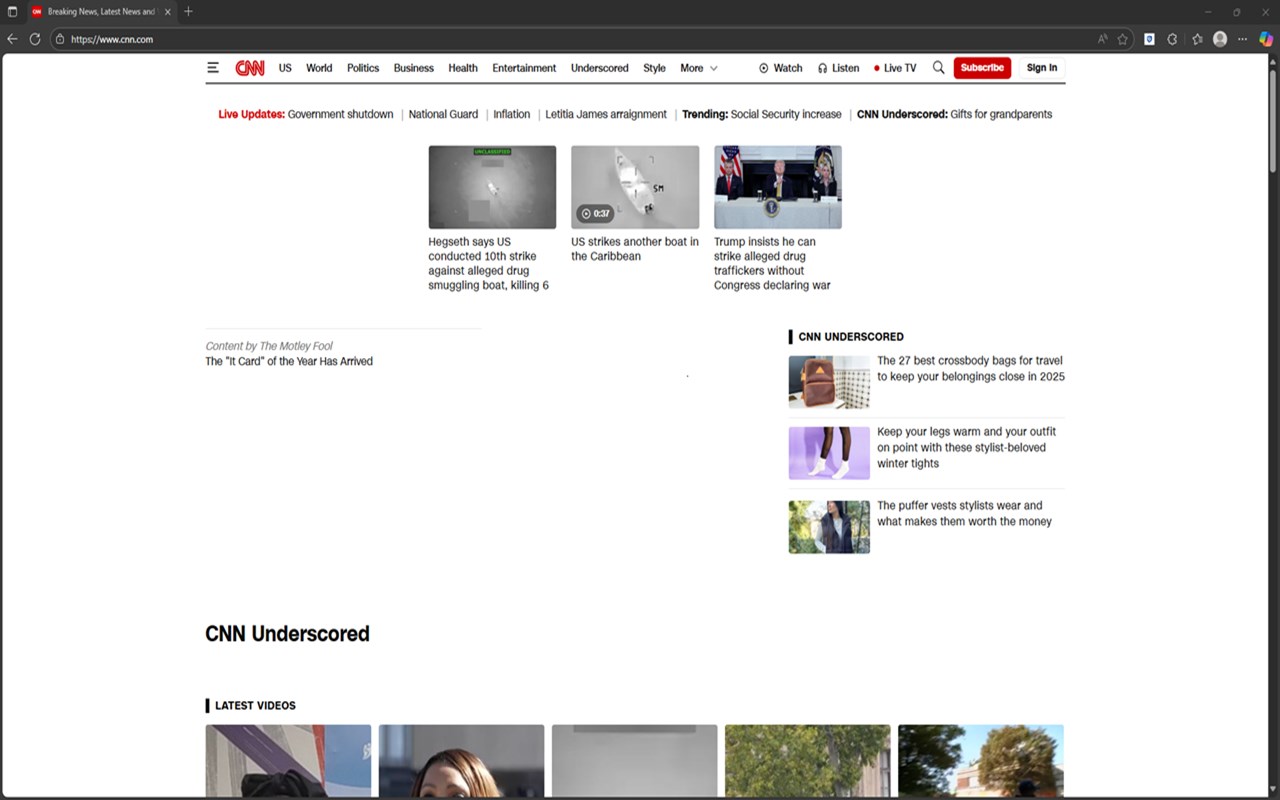Open Underscored in the navigation bar

[600, 68]
